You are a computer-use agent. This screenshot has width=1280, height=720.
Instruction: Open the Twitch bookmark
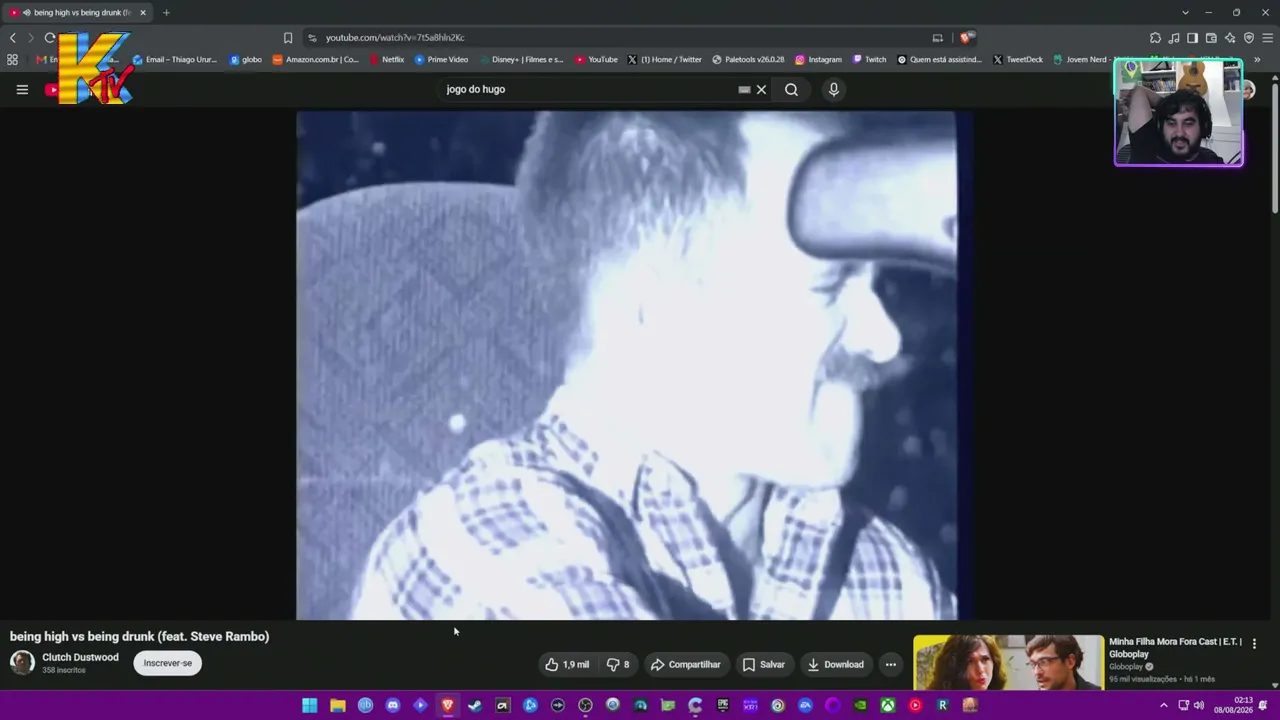[869, 60]
